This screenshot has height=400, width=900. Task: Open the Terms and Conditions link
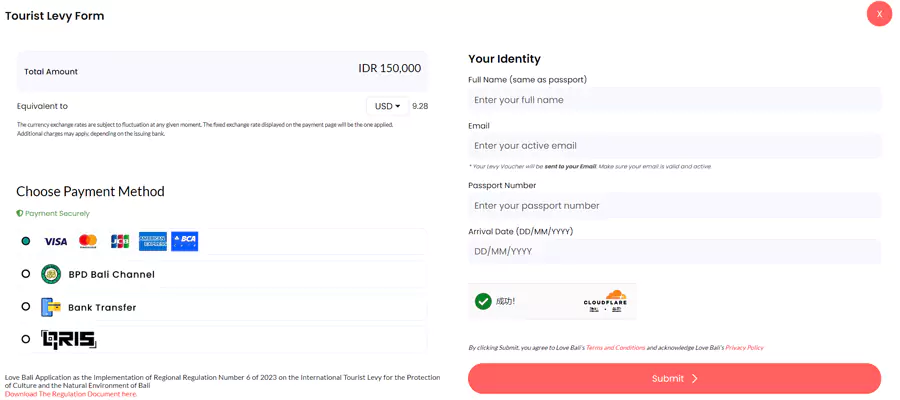[615, 348]
